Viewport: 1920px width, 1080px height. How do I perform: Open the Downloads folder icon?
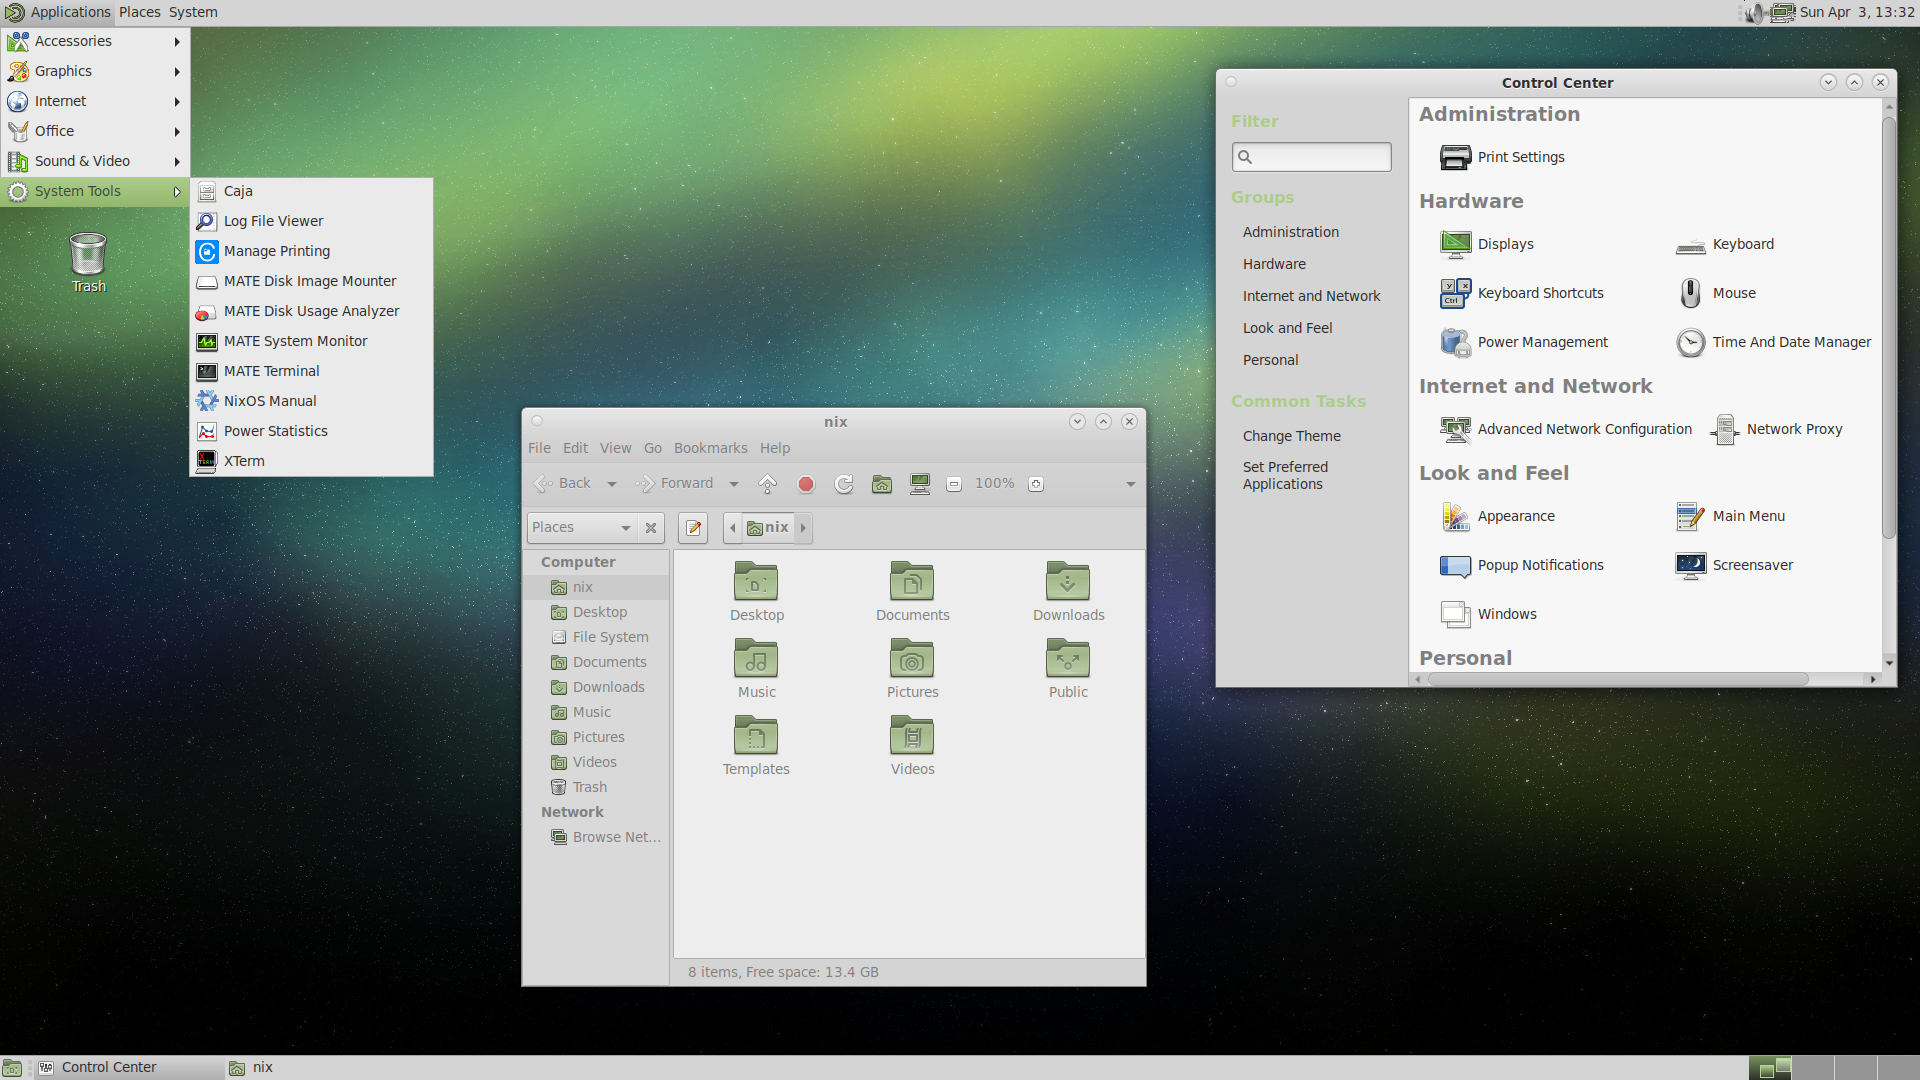pyautogui.click(x=1068, y=592)
